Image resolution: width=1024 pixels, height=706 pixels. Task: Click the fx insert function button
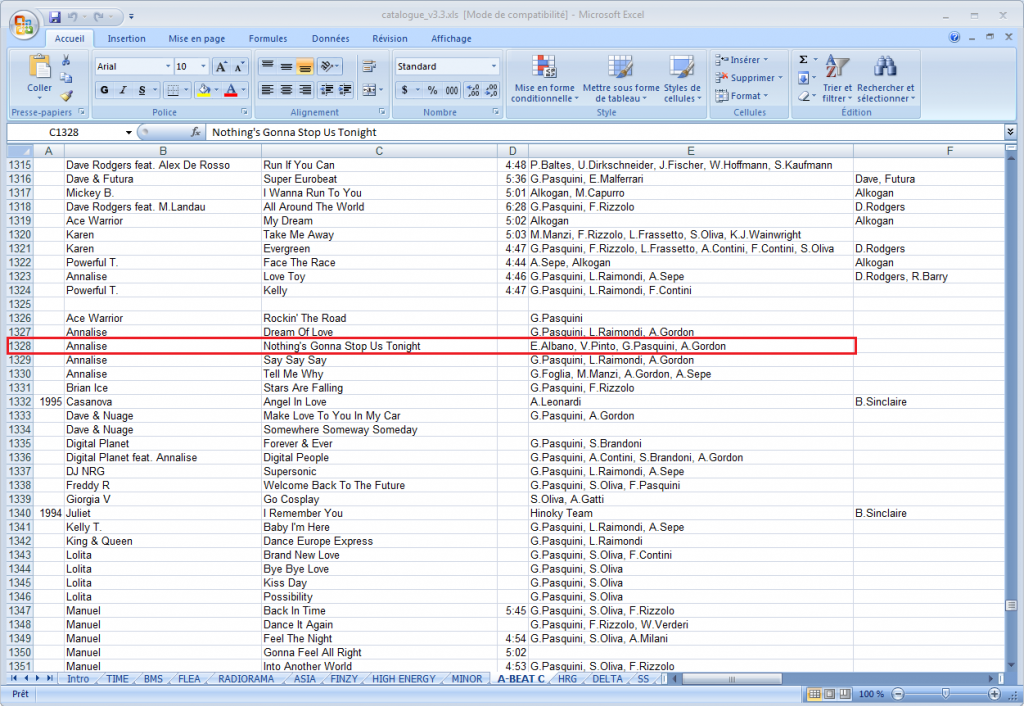pos(195,132)
